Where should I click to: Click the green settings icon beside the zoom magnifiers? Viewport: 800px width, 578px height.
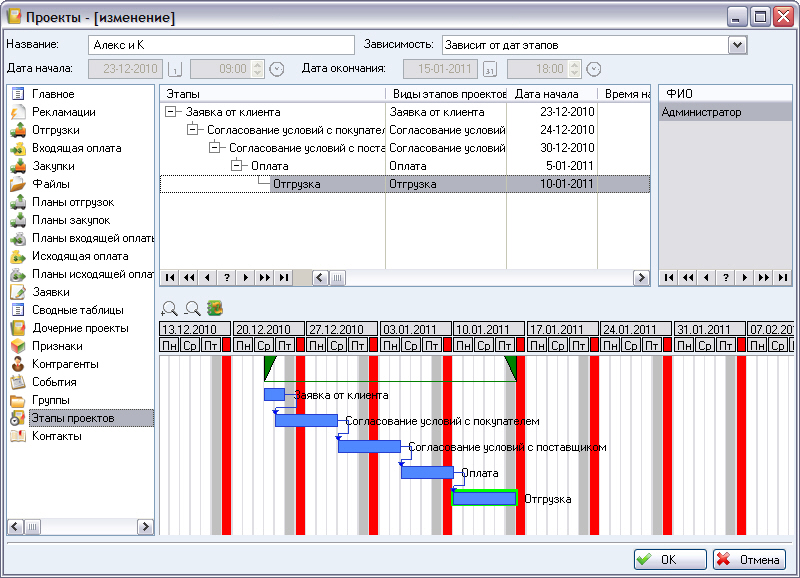tap(214, 309)
